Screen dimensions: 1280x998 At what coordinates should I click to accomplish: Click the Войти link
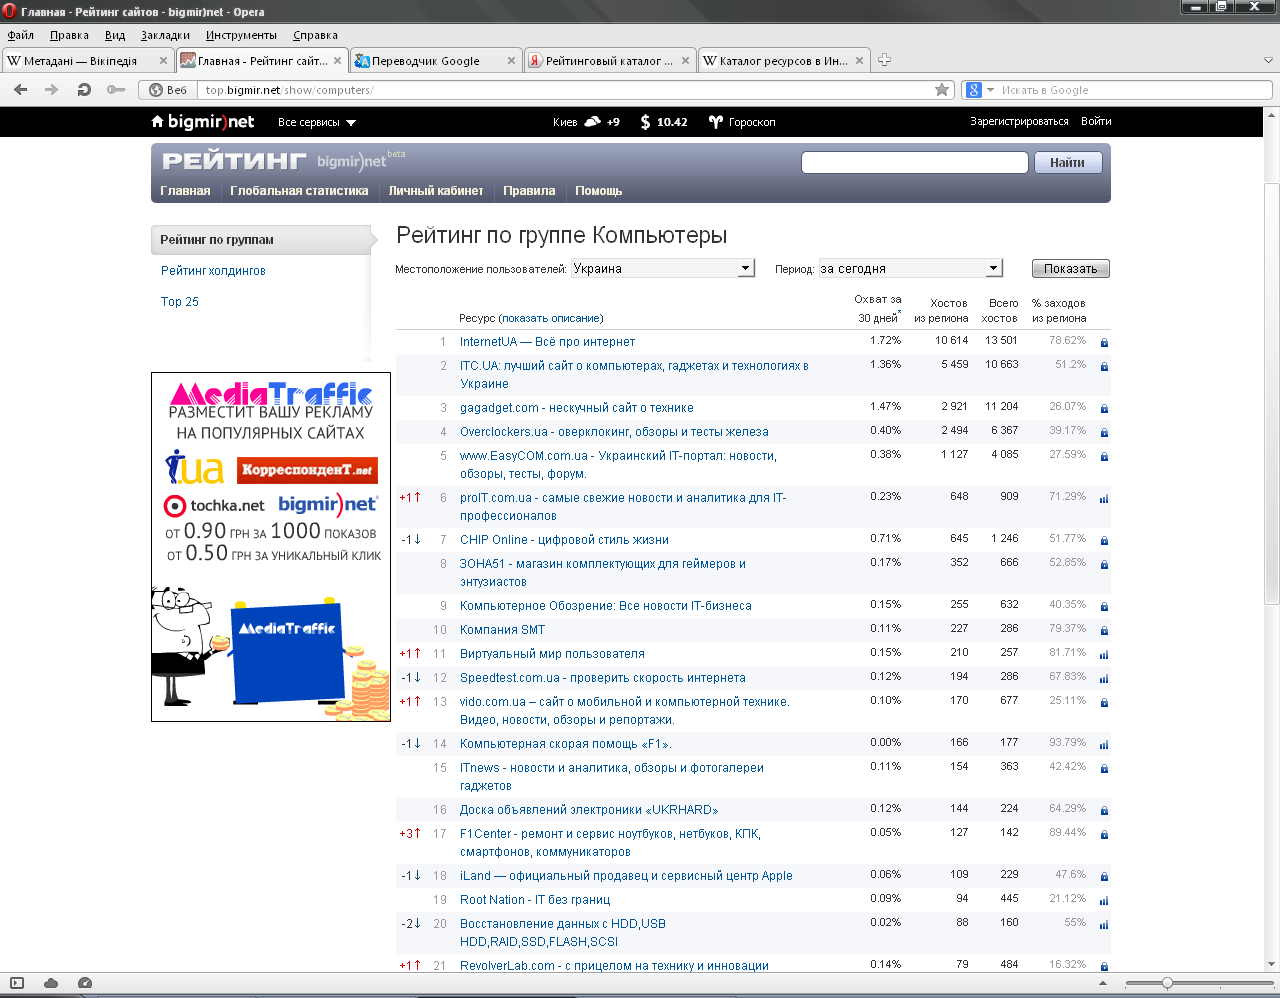1096,122
